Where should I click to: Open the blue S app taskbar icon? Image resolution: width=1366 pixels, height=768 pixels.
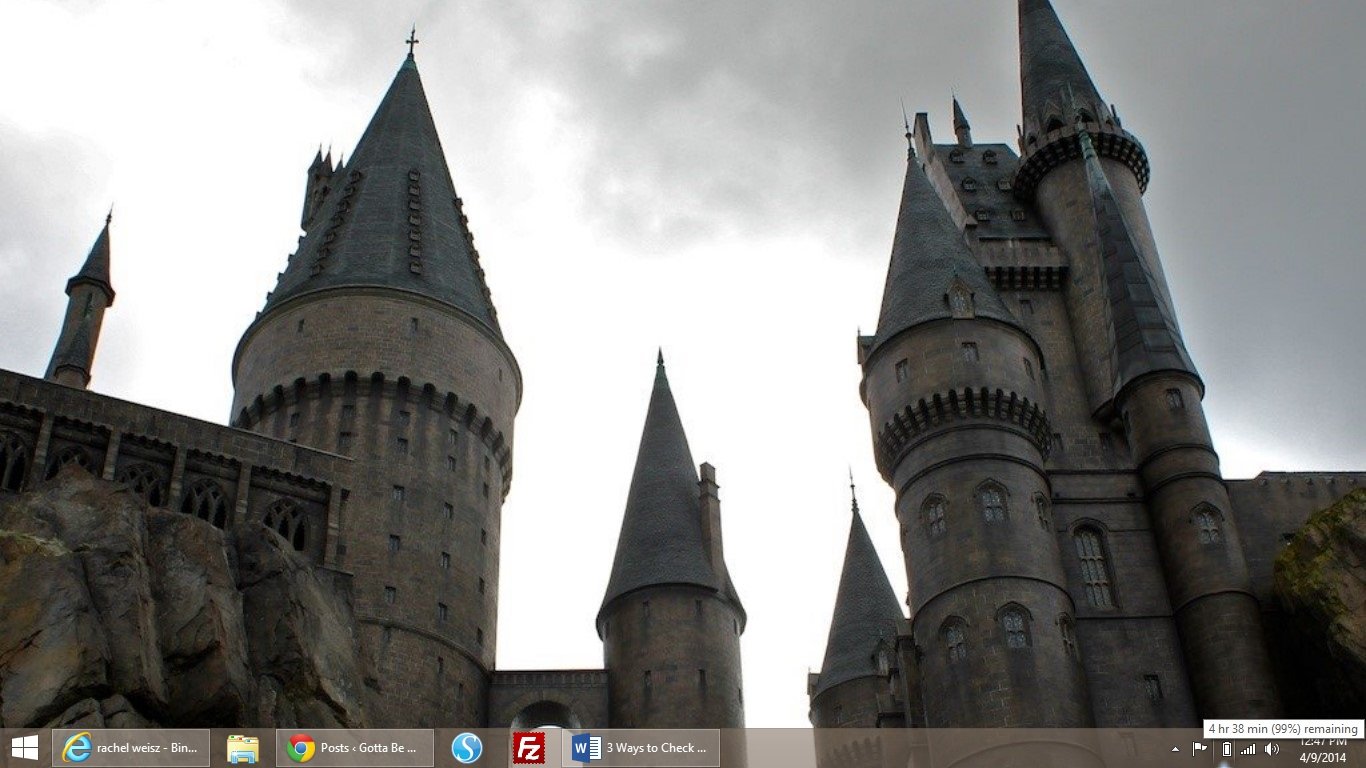467,748
